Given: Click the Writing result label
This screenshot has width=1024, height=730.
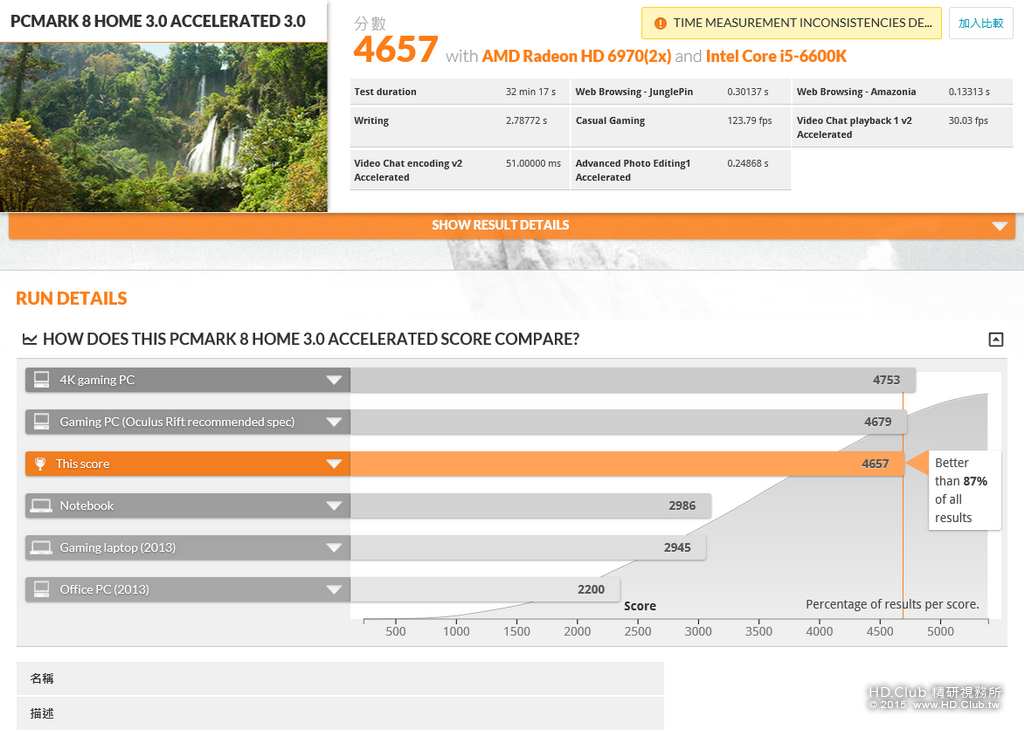Looking at the screenshot, I should click(372, 121).
